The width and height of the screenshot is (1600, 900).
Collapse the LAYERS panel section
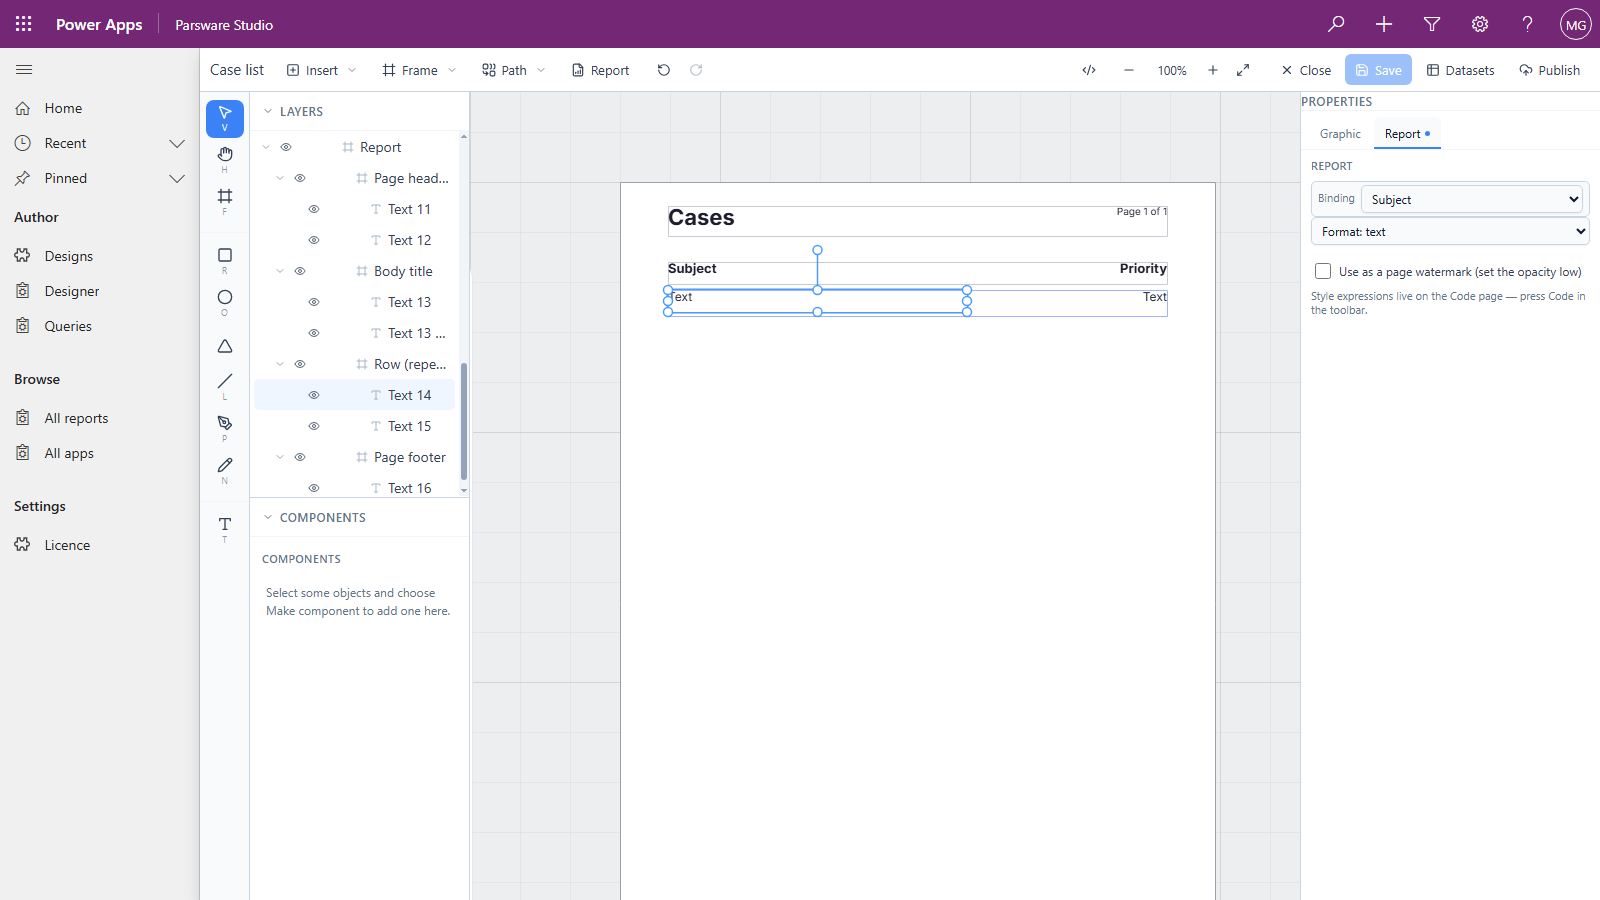tap(268, 111)
